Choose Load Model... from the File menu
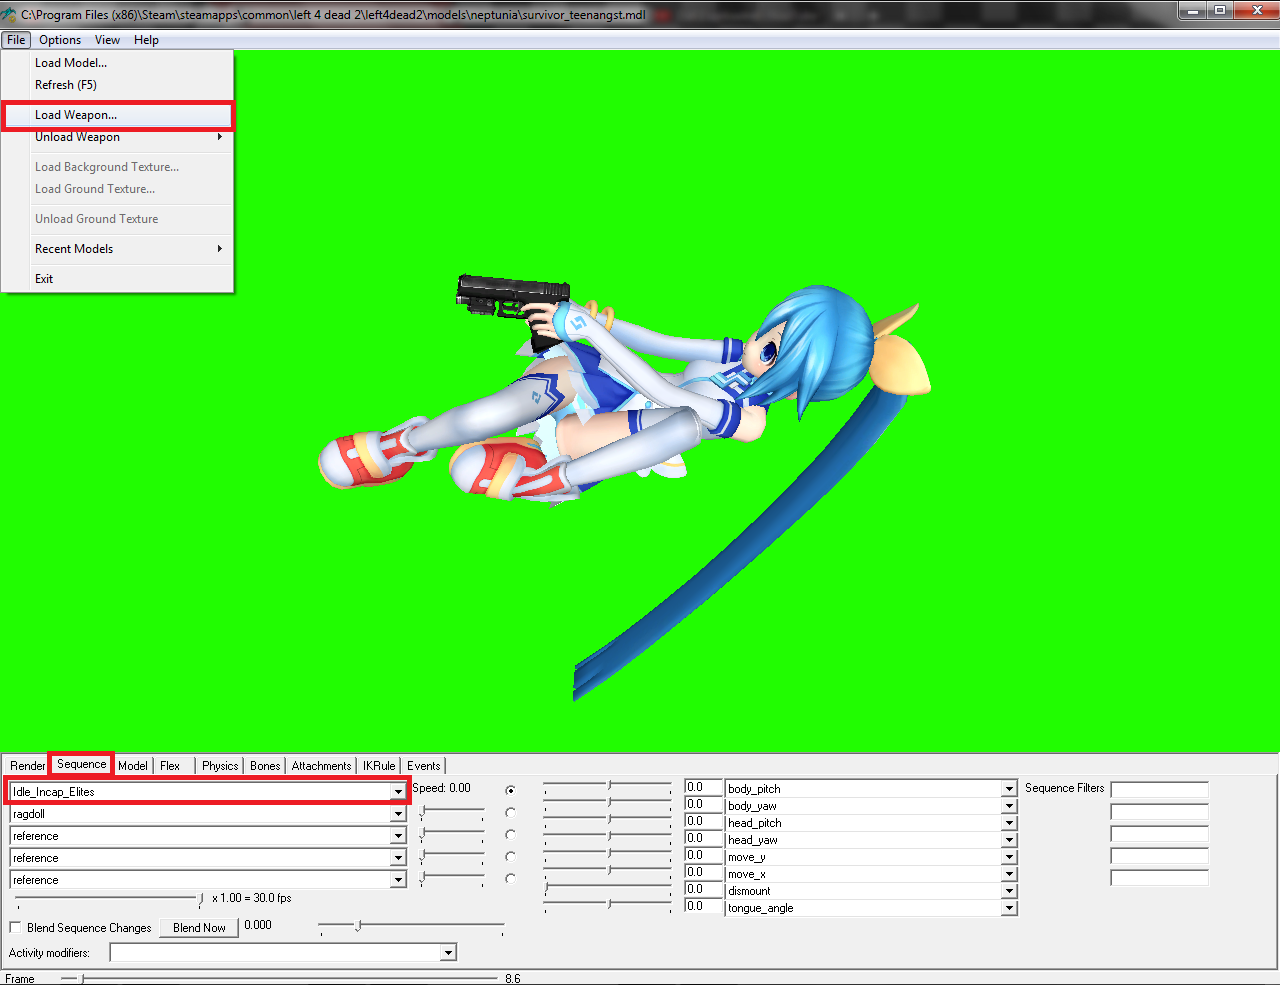The width and height of the screenshot is (1280, 985). tap(117, 63)
